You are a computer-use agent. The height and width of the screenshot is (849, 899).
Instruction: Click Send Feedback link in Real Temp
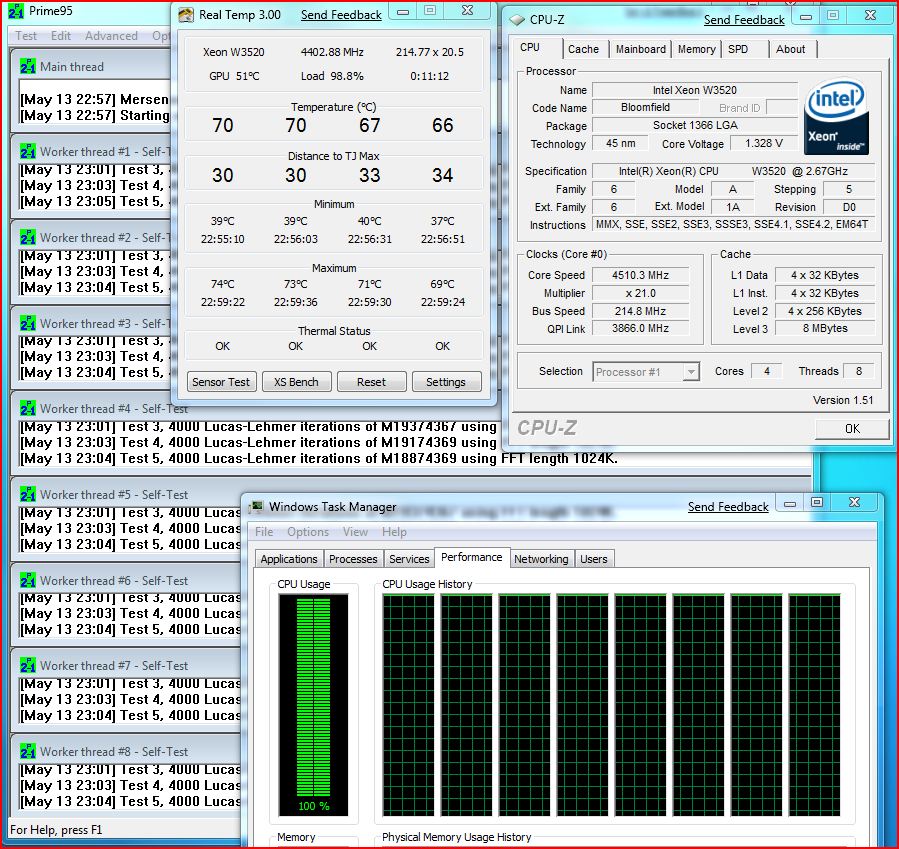[341, 15]
